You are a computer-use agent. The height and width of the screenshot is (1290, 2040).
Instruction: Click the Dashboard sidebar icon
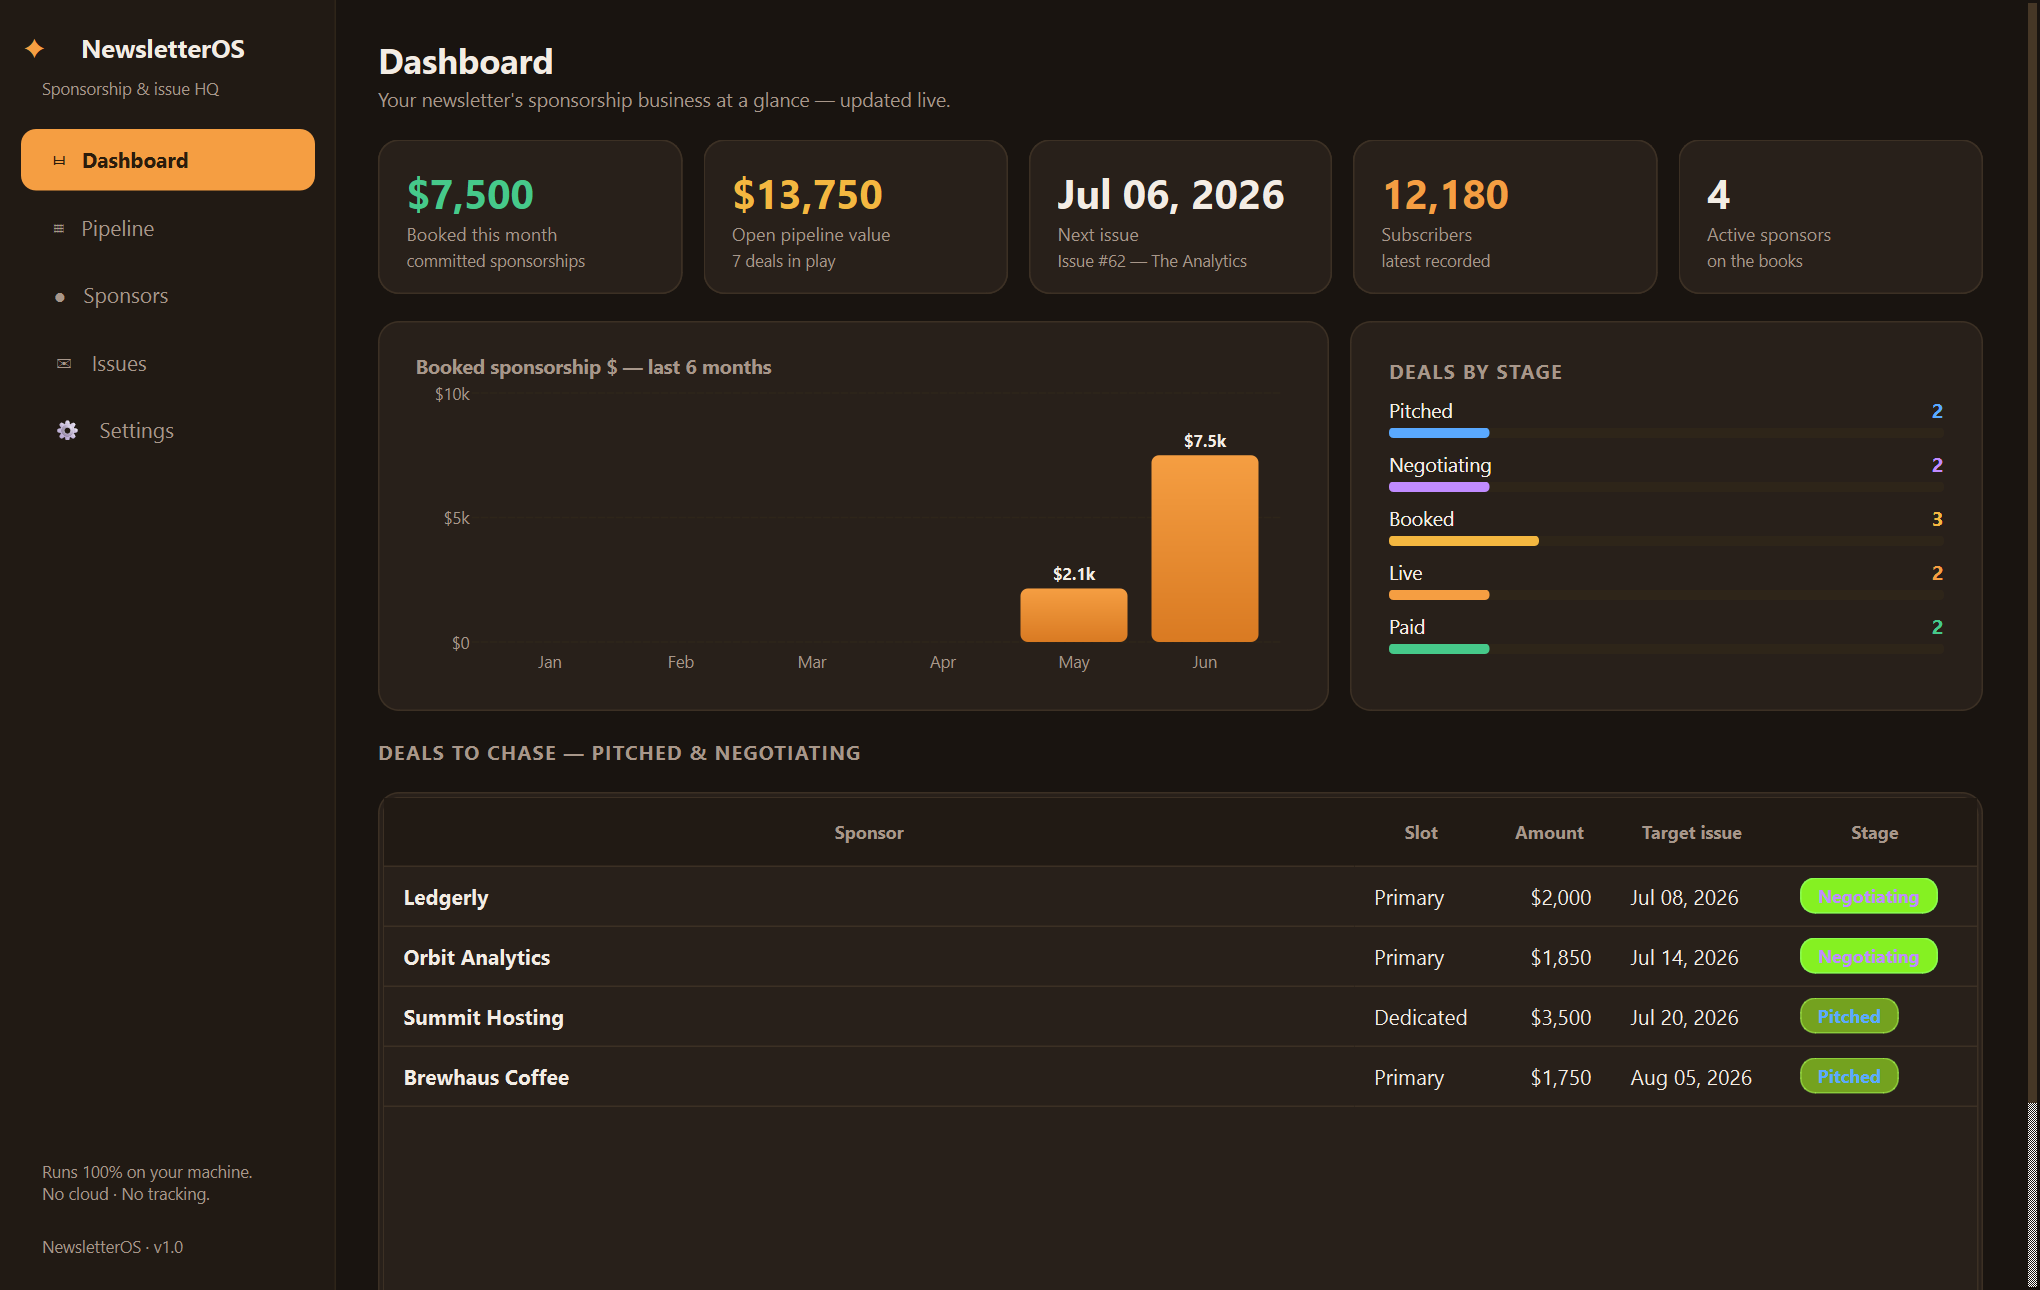point(59,160)
